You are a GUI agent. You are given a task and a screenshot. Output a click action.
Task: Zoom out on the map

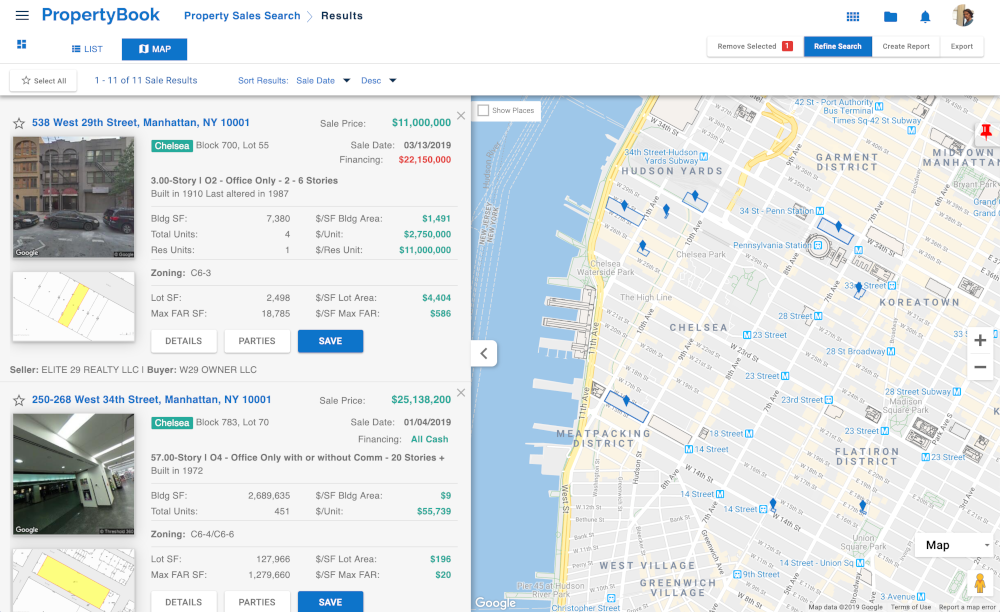[980, 367]
